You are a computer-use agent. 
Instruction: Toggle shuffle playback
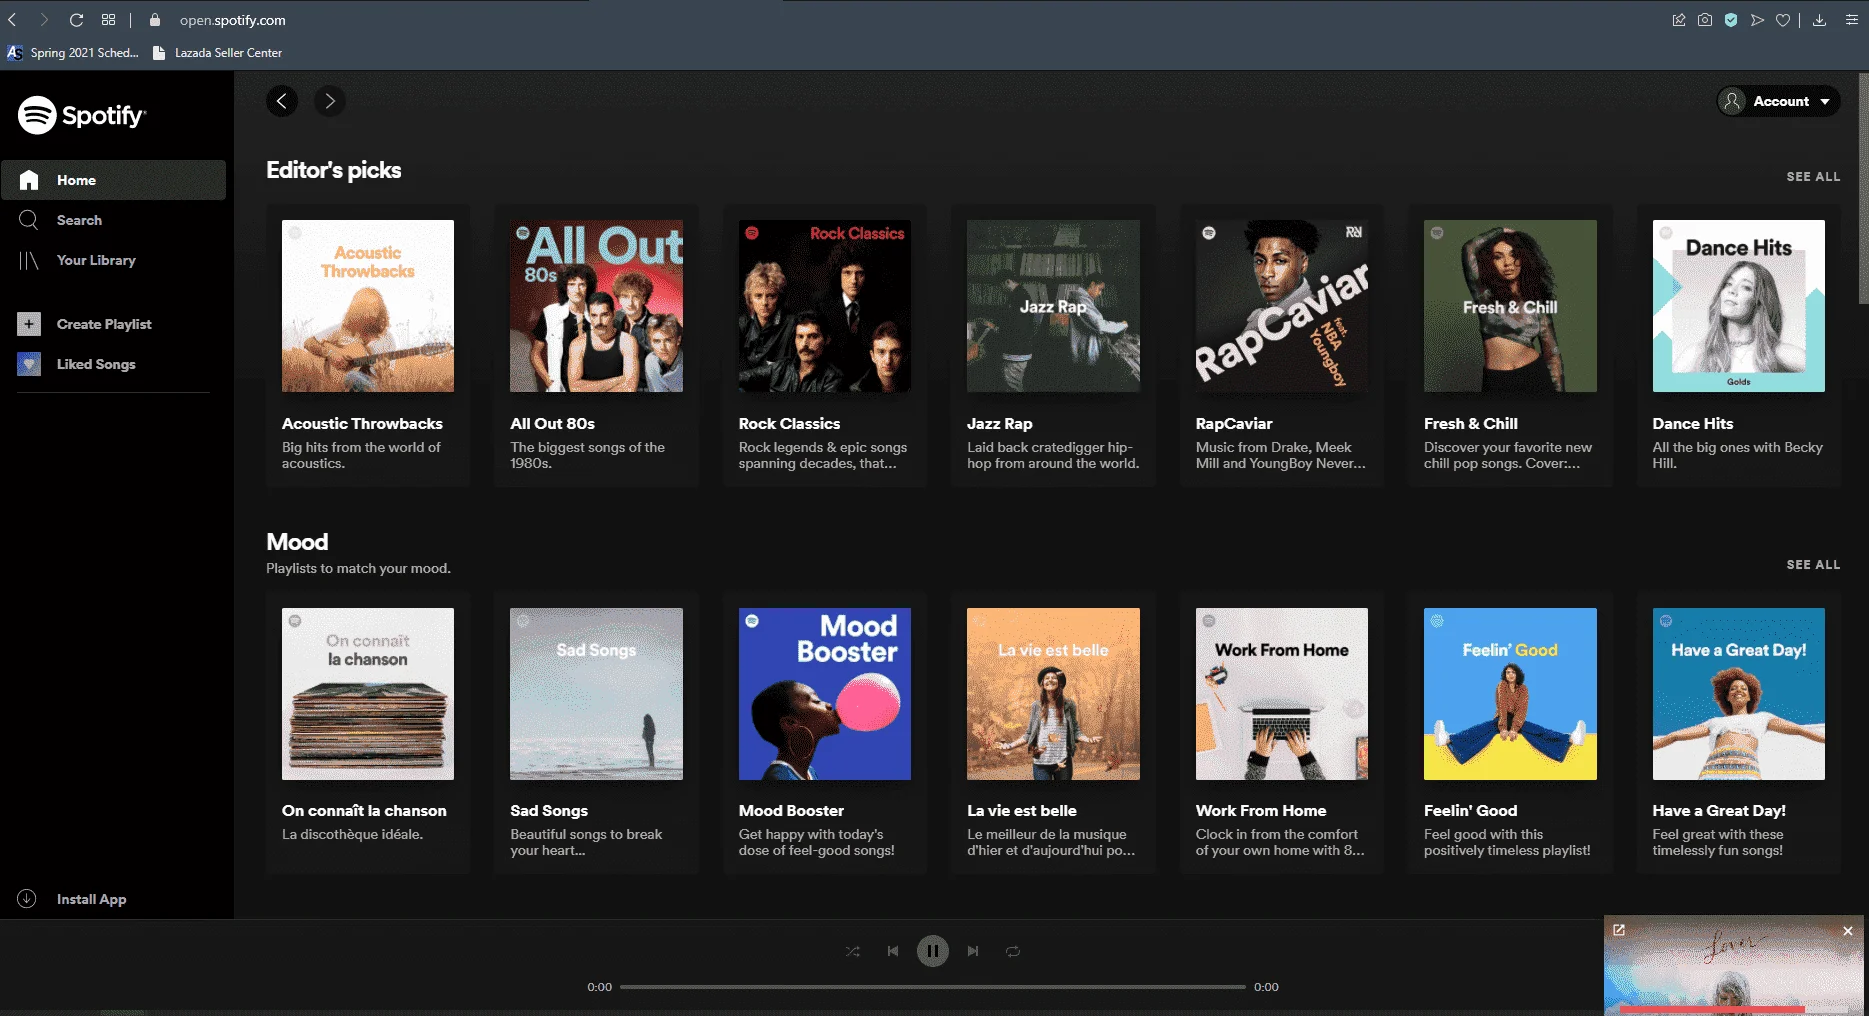coord(852,951)
